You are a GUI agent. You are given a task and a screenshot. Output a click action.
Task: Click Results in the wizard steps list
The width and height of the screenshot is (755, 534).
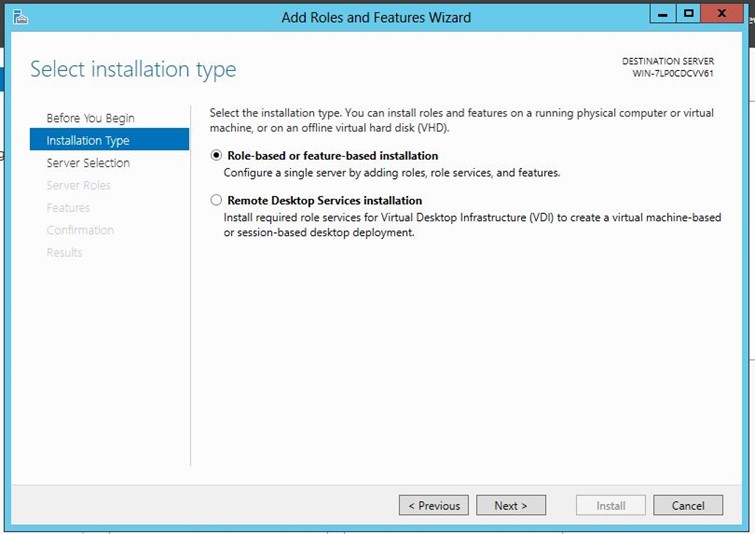[64, 252]
